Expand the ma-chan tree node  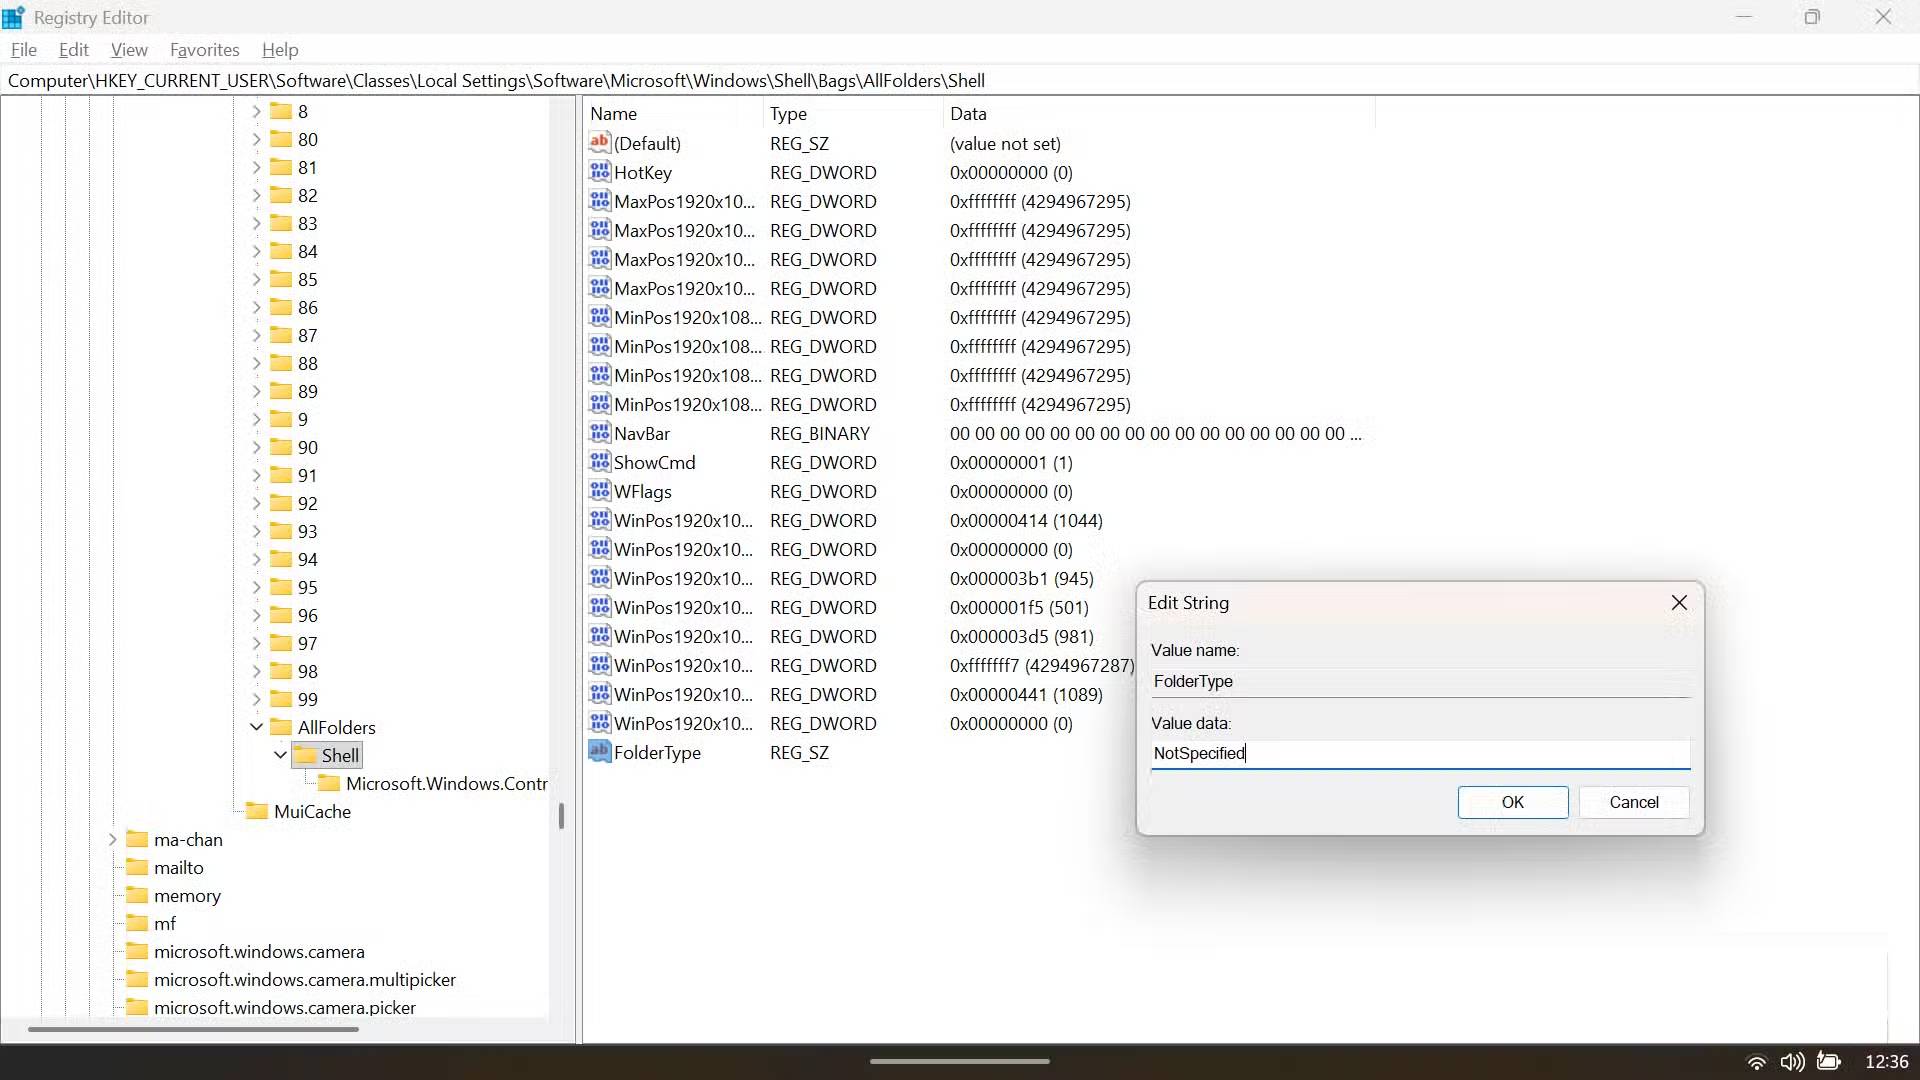tap(112, 839)
